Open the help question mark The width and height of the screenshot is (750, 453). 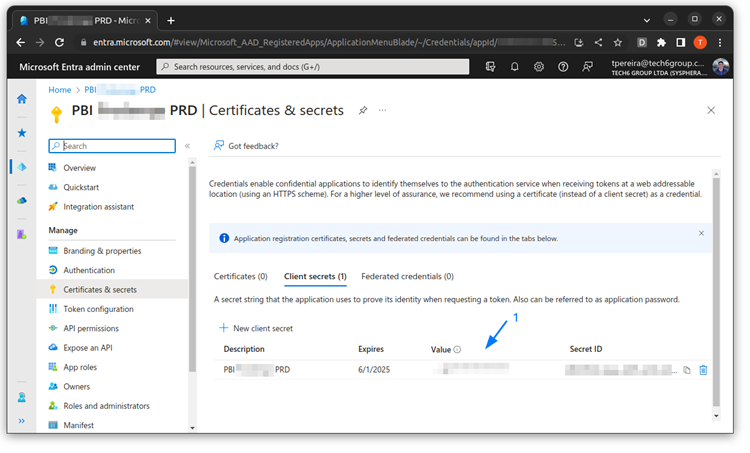click(x=564, y=67)
